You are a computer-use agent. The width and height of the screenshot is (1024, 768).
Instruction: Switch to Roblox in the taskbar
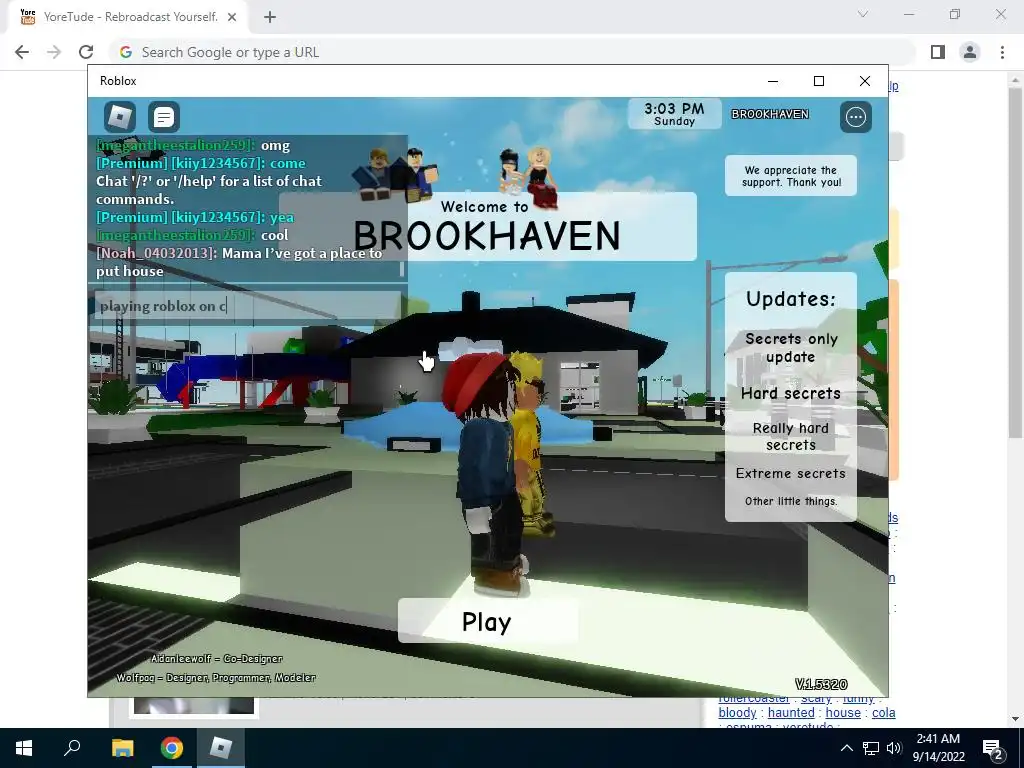click(221, 748)
